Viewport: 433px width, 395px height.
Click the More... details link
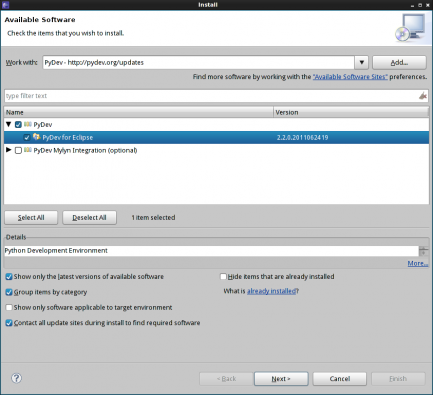click(418, 263)
